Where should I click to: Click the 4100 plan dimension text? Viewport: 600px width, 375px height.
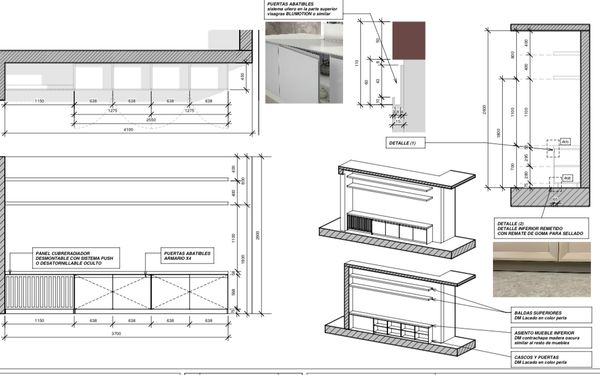pyautogui.click(x=128, y=130)
